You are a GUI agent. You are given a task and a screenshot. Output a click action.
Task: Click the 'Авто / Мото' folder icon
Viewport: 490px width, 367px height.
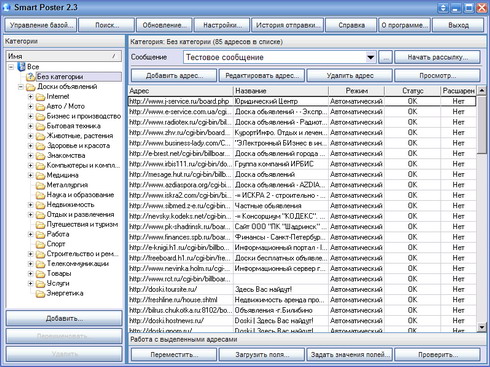click(x=40, y=107)
